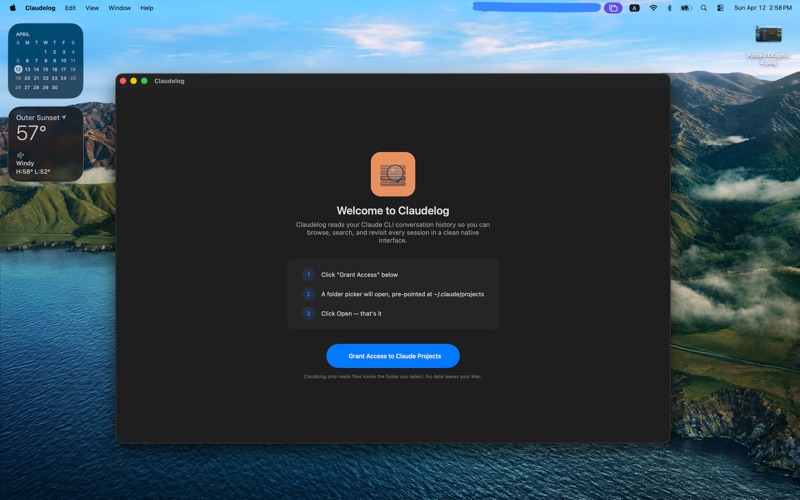This screenshot has width=800, height=500.
Task: Click the step 1 number badge
Action: 308,274
